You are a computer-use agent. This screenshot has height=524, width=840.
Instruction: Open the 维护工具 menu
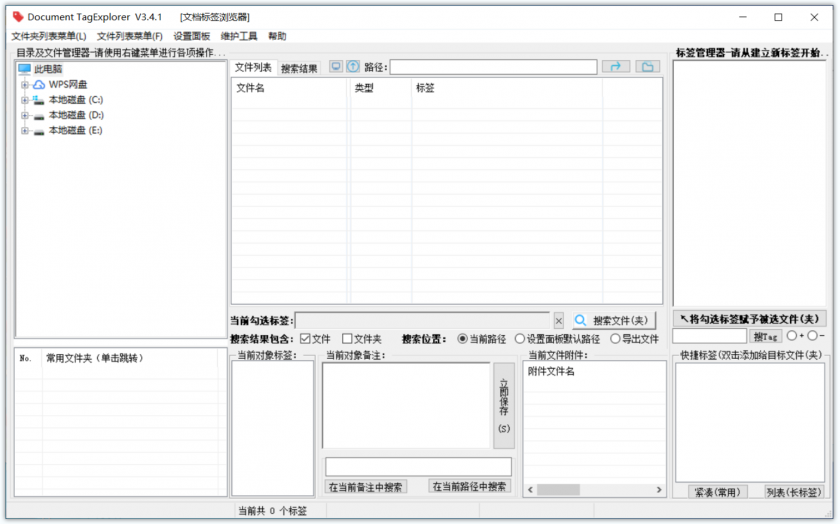239,36
